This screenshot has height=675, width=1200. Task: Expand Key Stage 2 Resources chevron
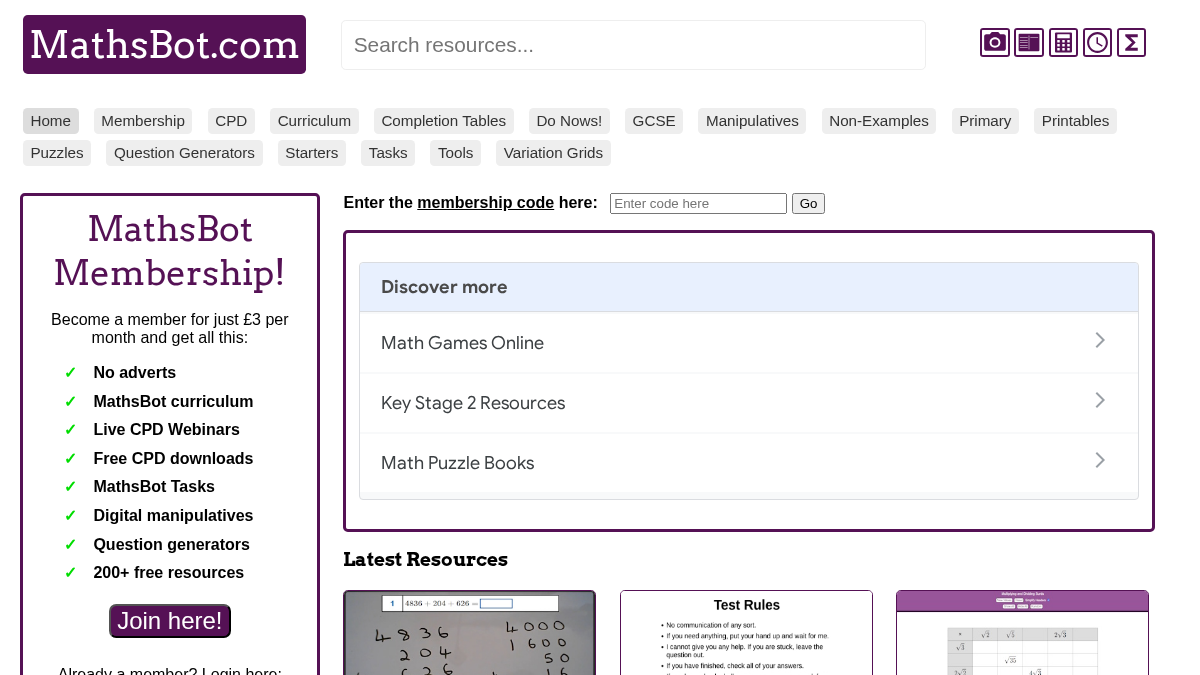(1100, 401)
